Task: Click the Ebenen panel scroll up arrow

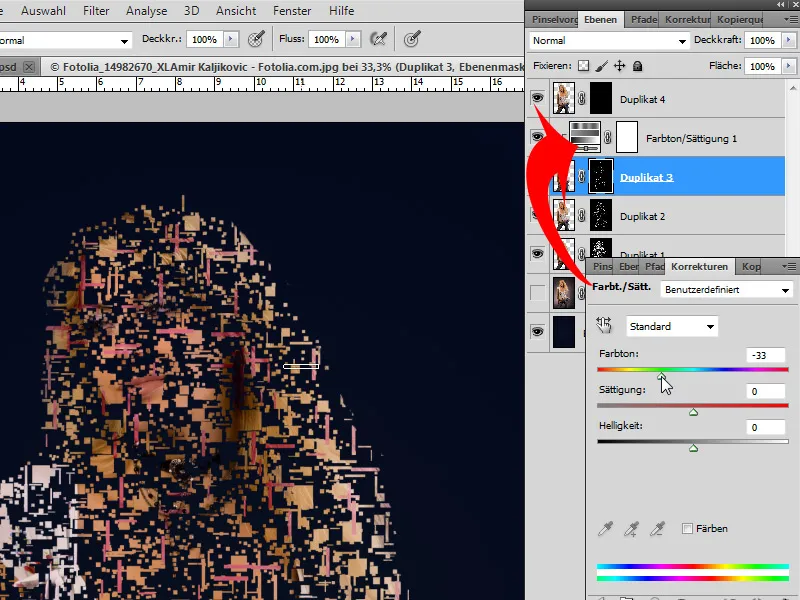Action: 792,88
